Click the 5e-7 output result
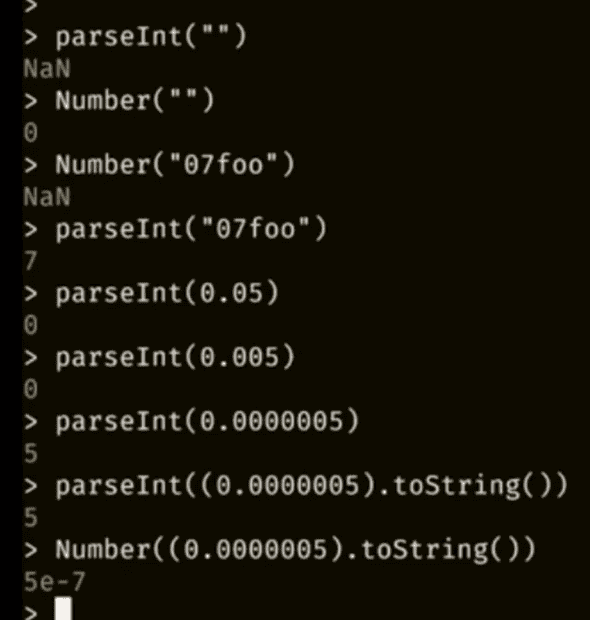Screen dimensions: 590x620 click(x=55, y=582)
